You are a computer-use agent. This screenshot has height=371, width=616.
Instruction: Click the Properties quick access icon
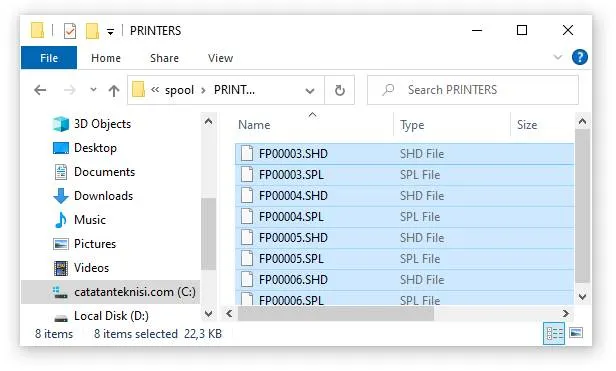tap(70, 31)
